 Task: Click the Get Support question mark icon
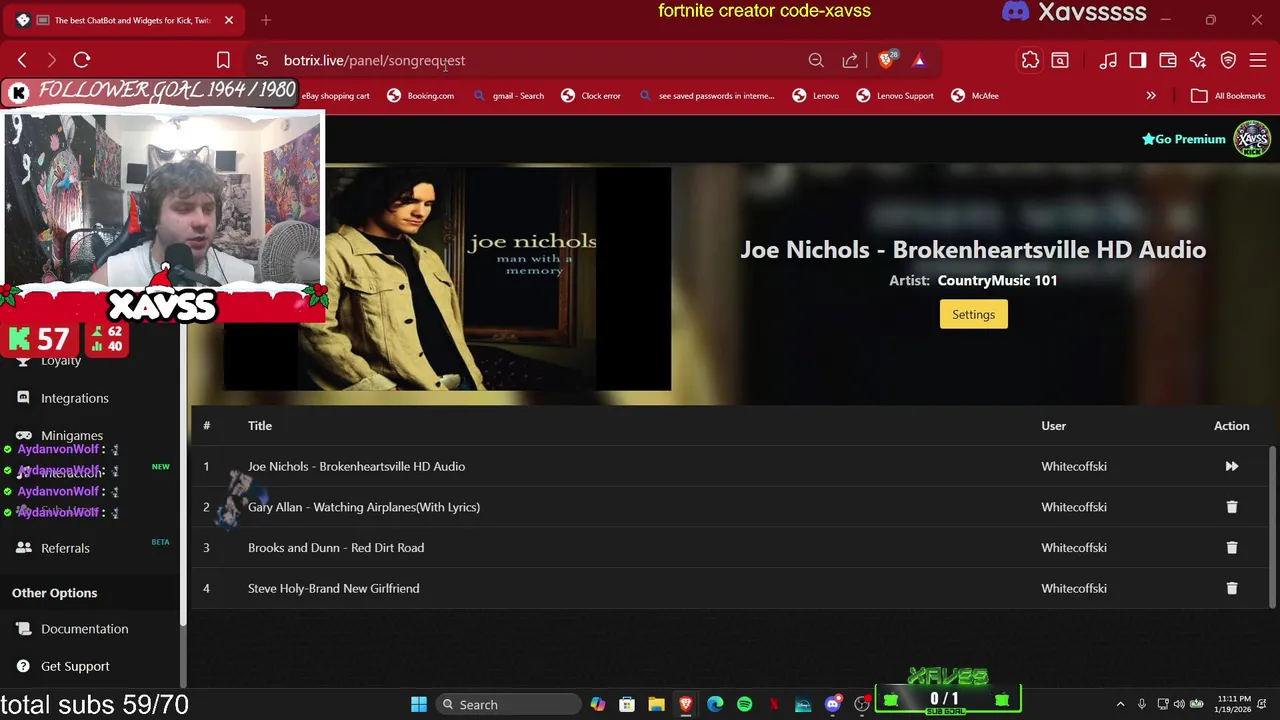pos(23,666)
